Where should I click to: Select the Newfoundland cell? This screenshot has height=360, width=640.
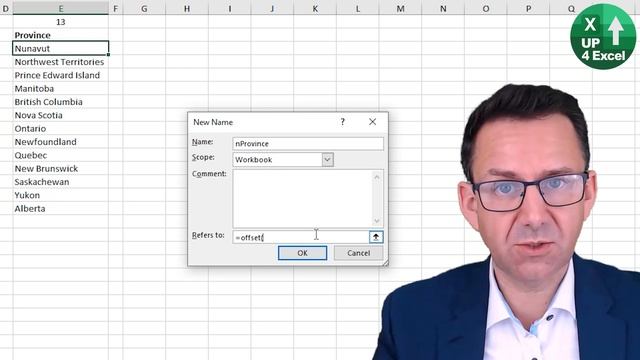point(60,142)
